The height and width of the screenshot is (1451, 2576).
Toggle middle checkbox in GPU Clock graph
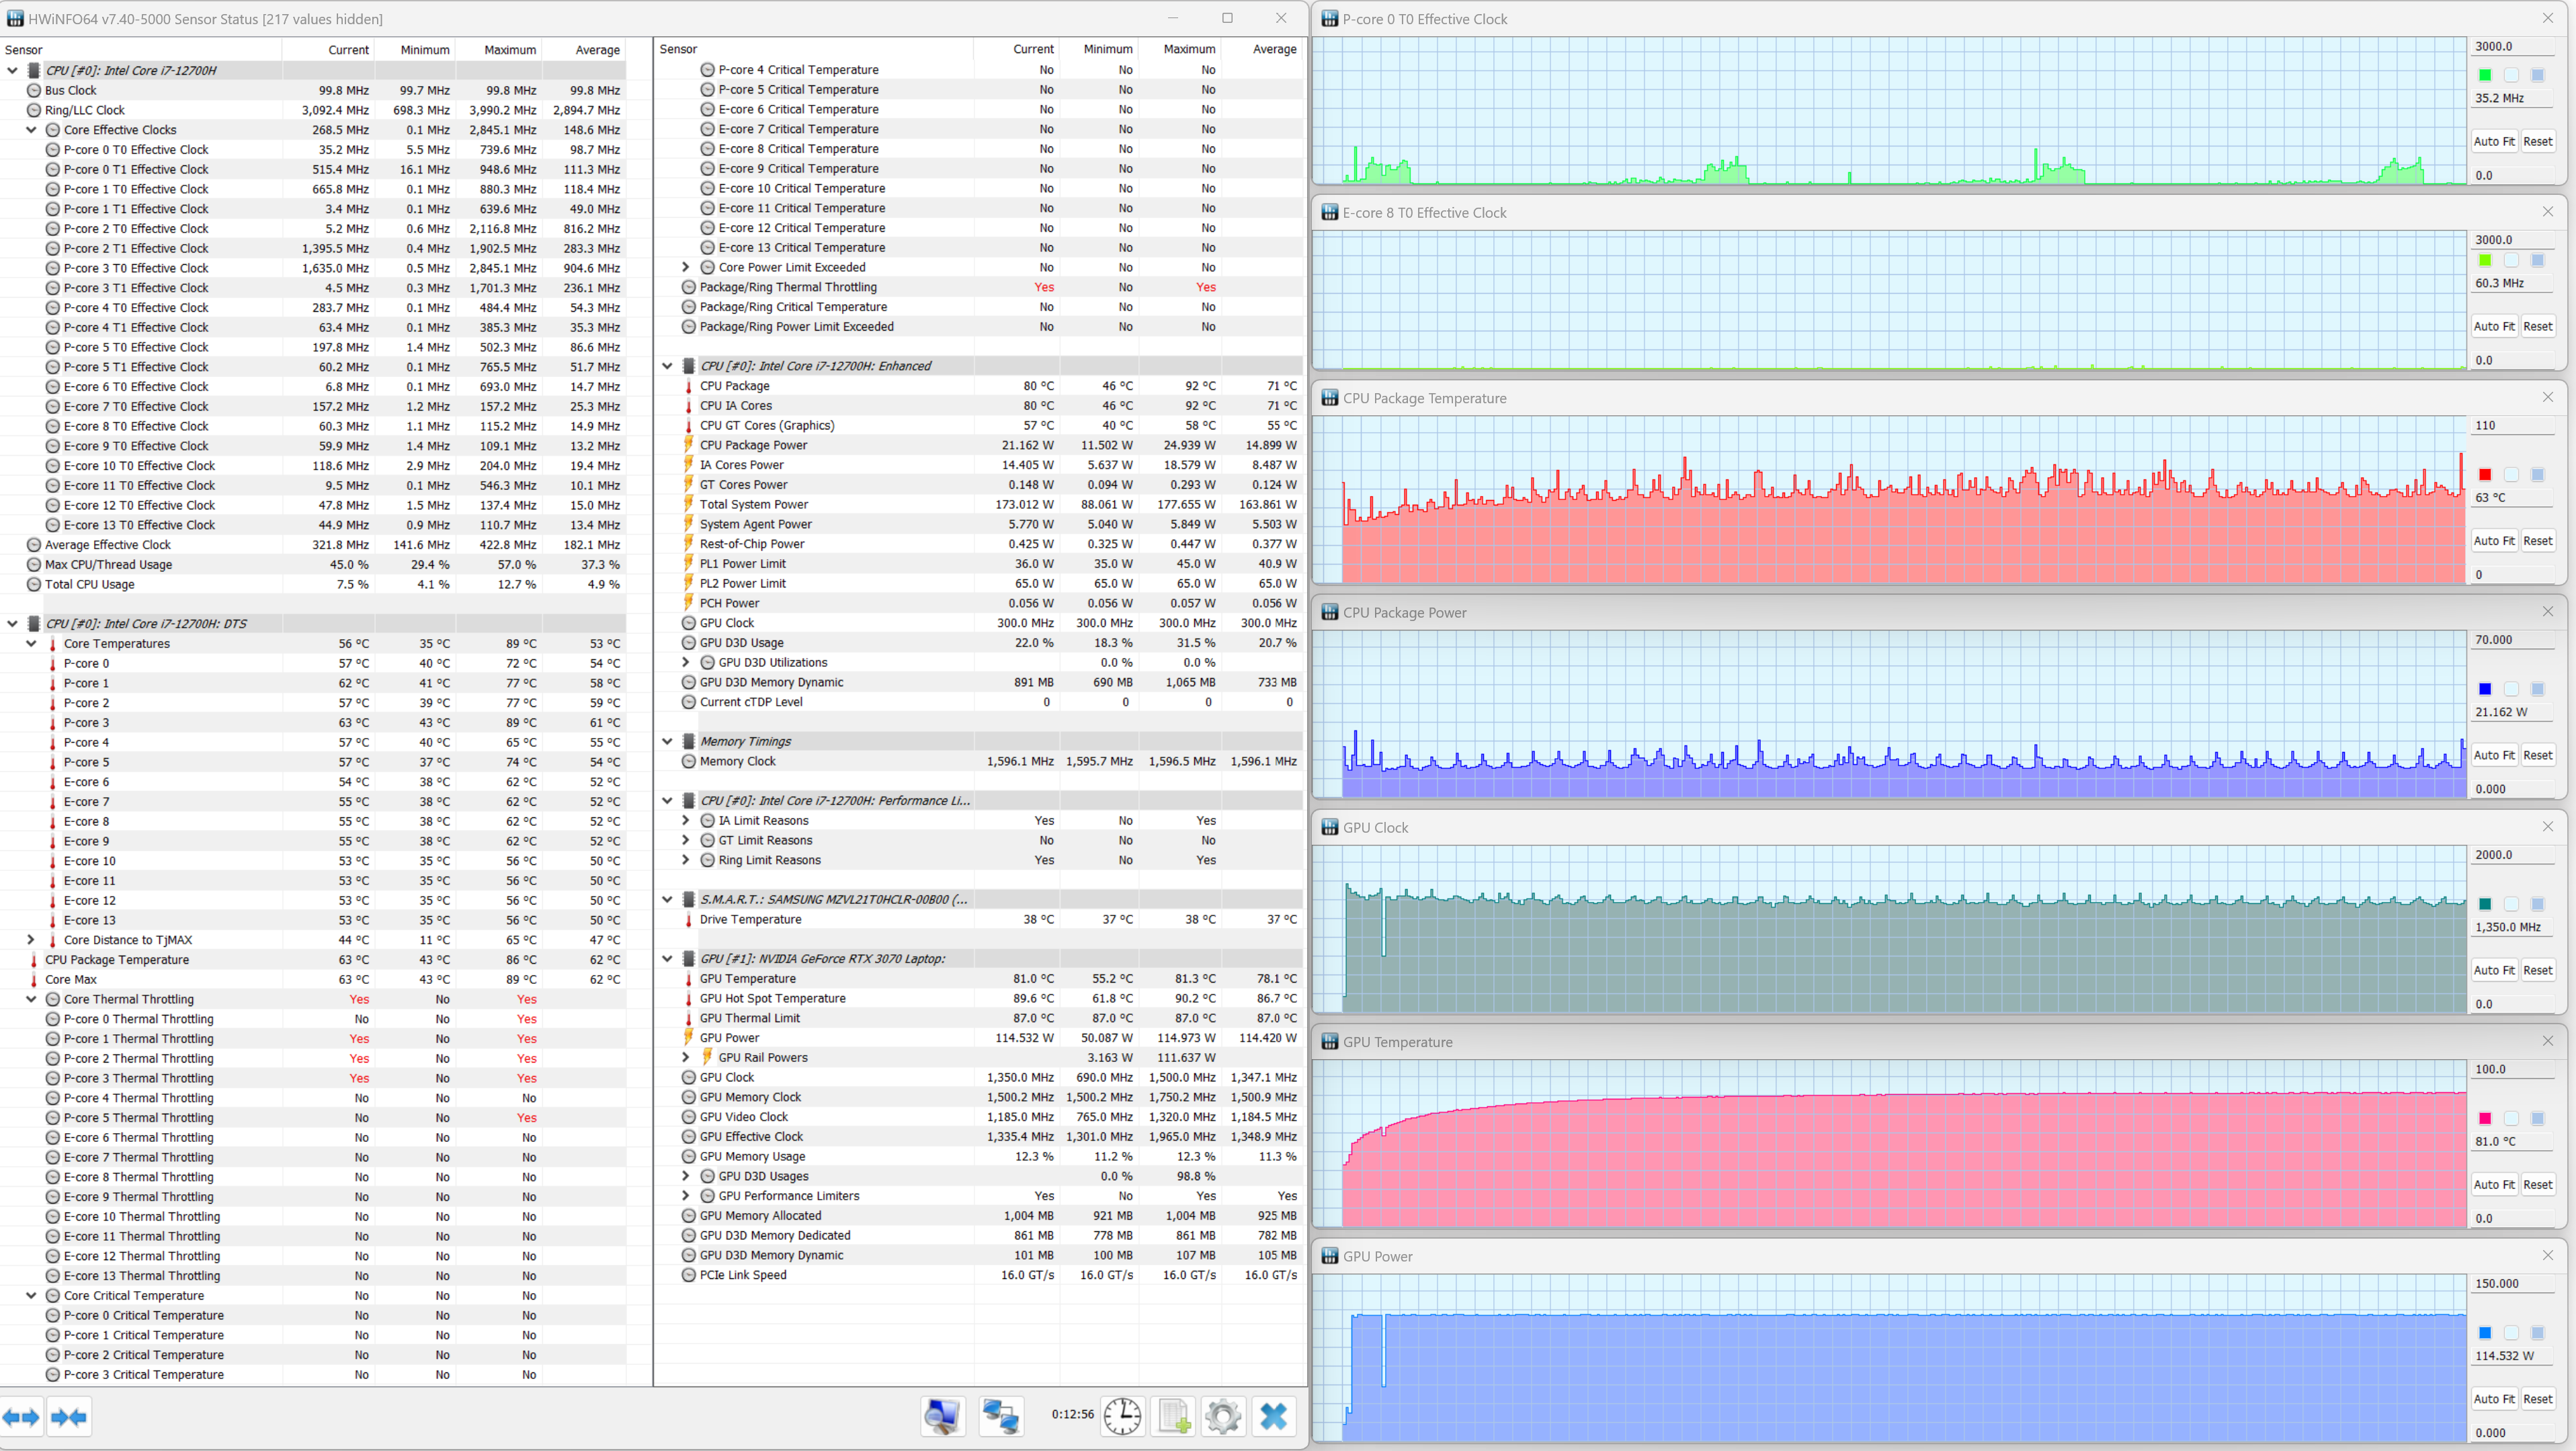[x=2511, y=904]
